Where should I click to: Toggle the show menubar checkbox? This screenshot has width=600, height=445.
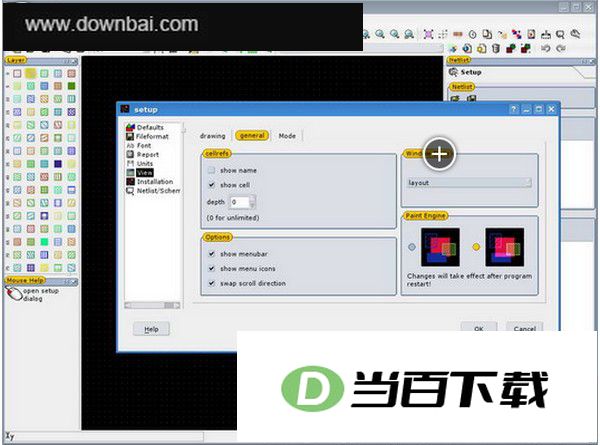pyautogui.click(x=211, y=254)
